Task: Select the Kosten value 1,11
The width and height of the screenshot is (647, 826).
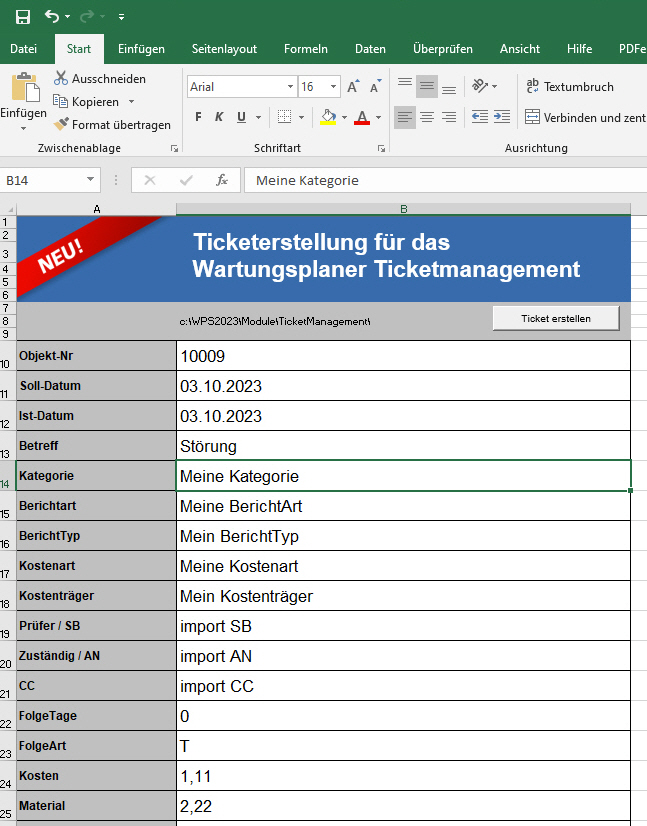Action: coord(404,776)
